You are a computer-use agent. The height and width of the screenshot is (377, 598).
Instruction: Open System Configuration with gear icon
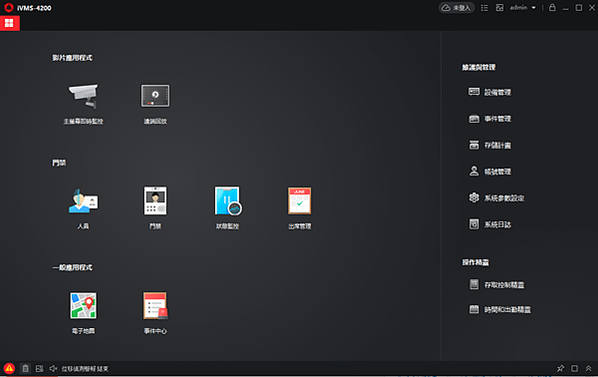pos(496,198)
